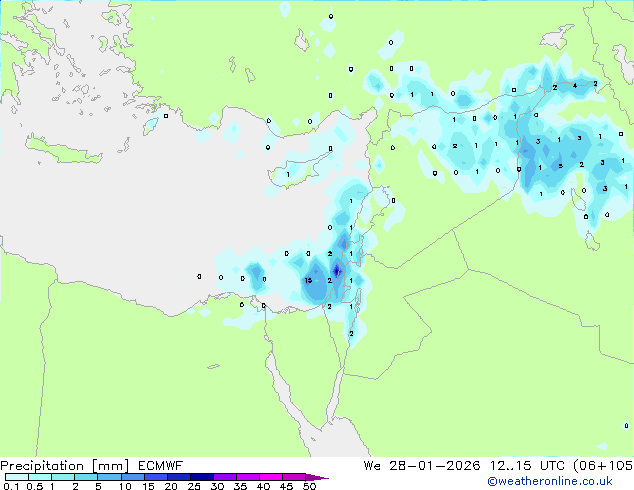
Task: Click the legend label "30"
Action: tap(217, 486)
